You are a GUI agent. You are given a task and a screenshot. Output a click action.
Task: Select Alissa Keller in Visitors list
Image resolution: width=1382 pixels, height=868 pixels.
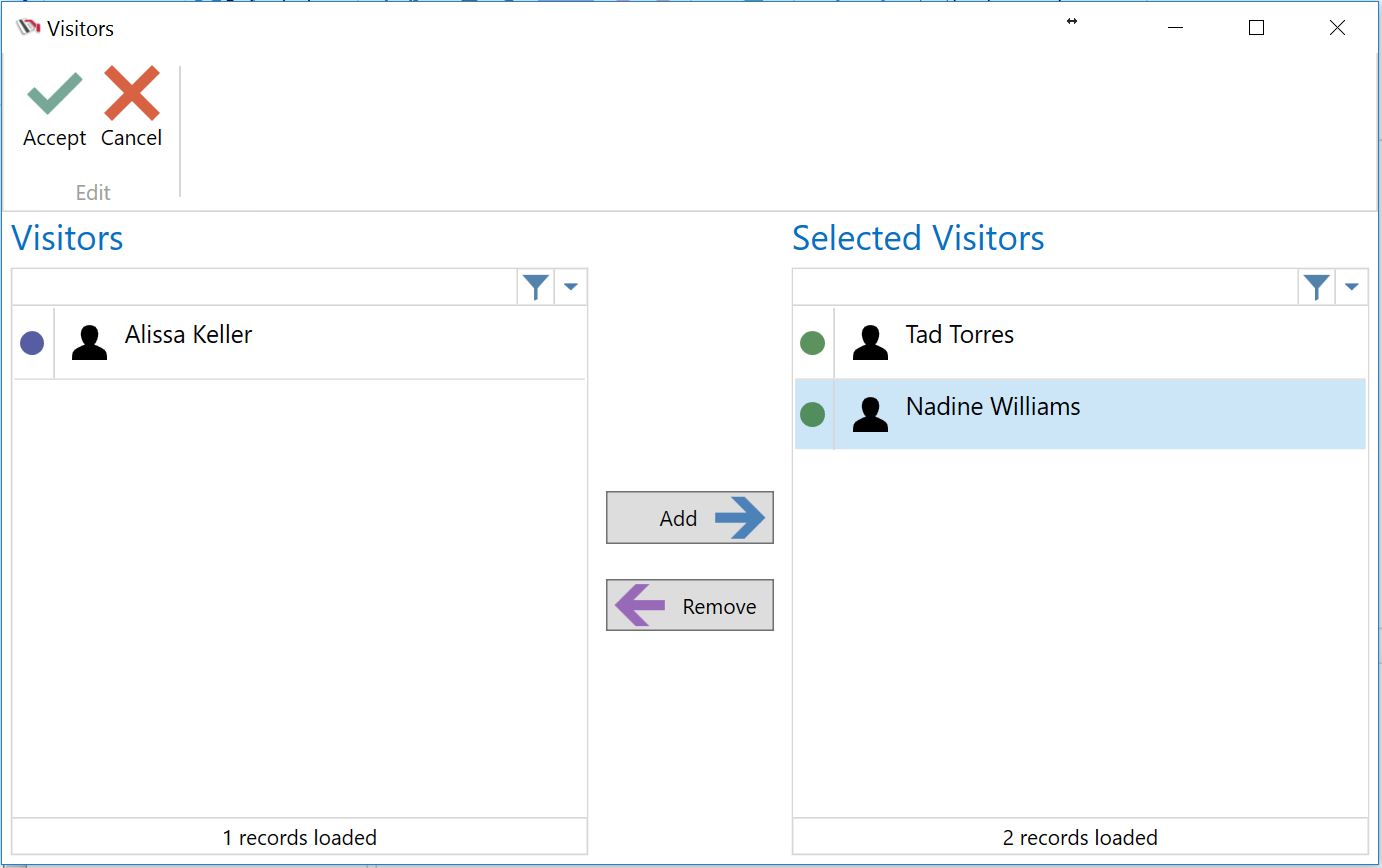tap(299, 343)
